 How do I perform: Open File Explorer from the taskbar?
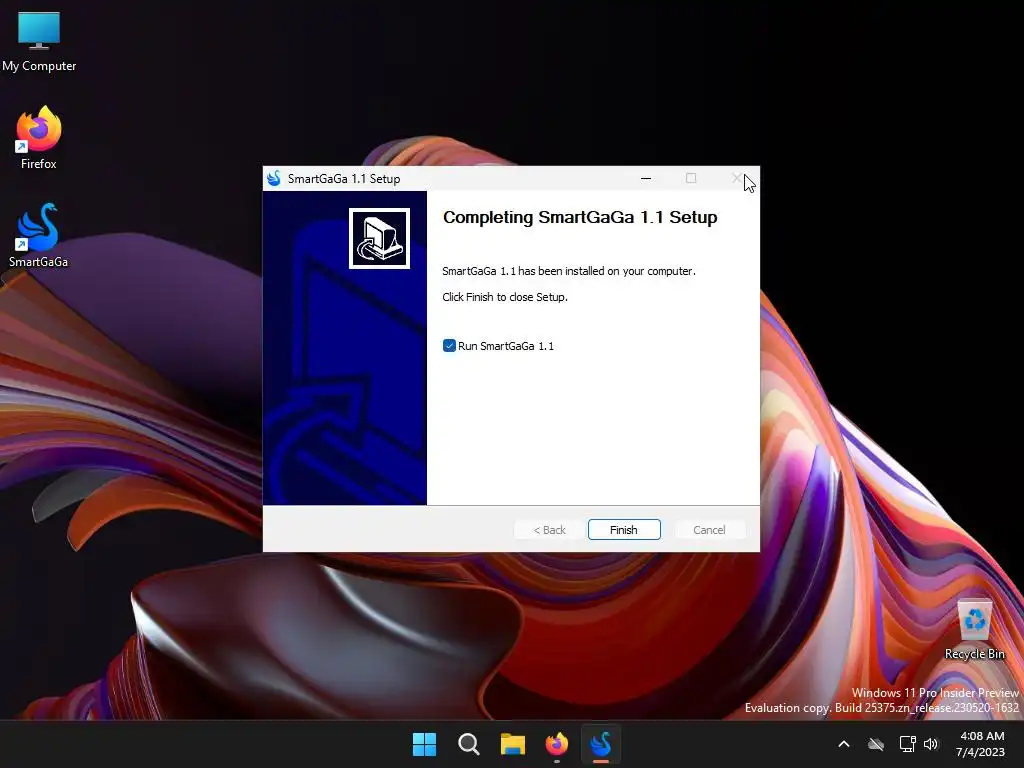(x=513, y=744)
